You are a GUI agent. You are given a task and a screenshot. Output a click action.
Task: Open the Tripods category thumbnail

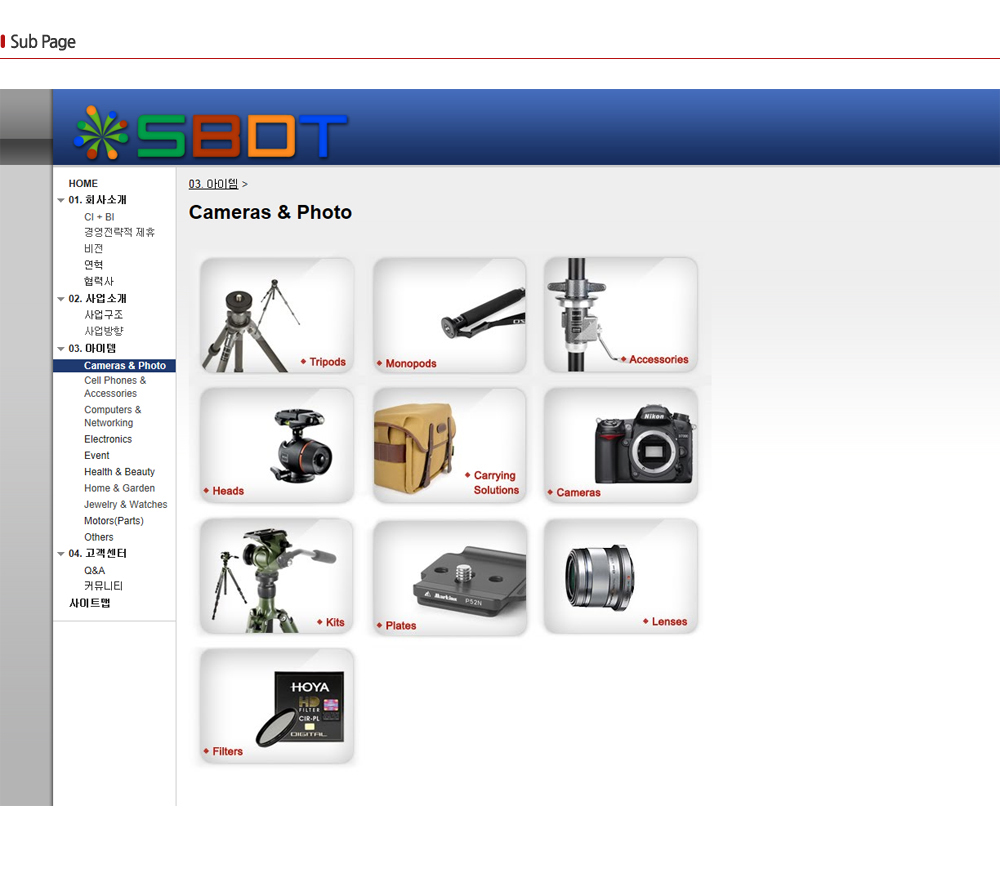pyautogui.click(x=277, y=315)
